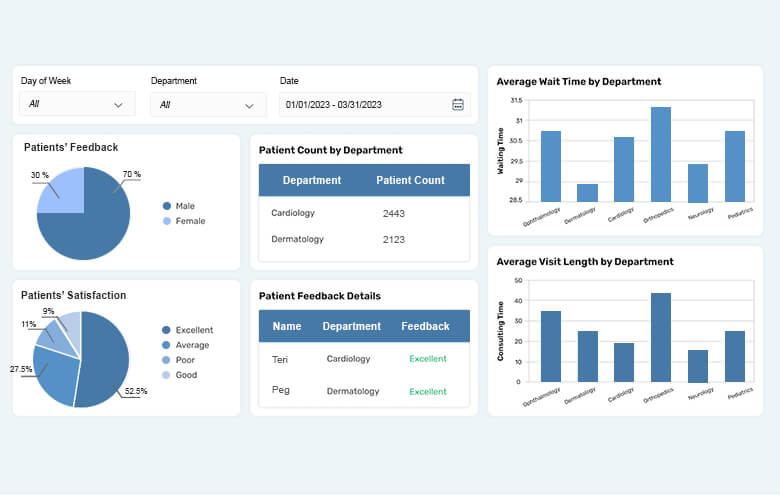Sort by Patient Count column header
The width and height of the screenshot is (780, 496).
click(x=410, y=181)
